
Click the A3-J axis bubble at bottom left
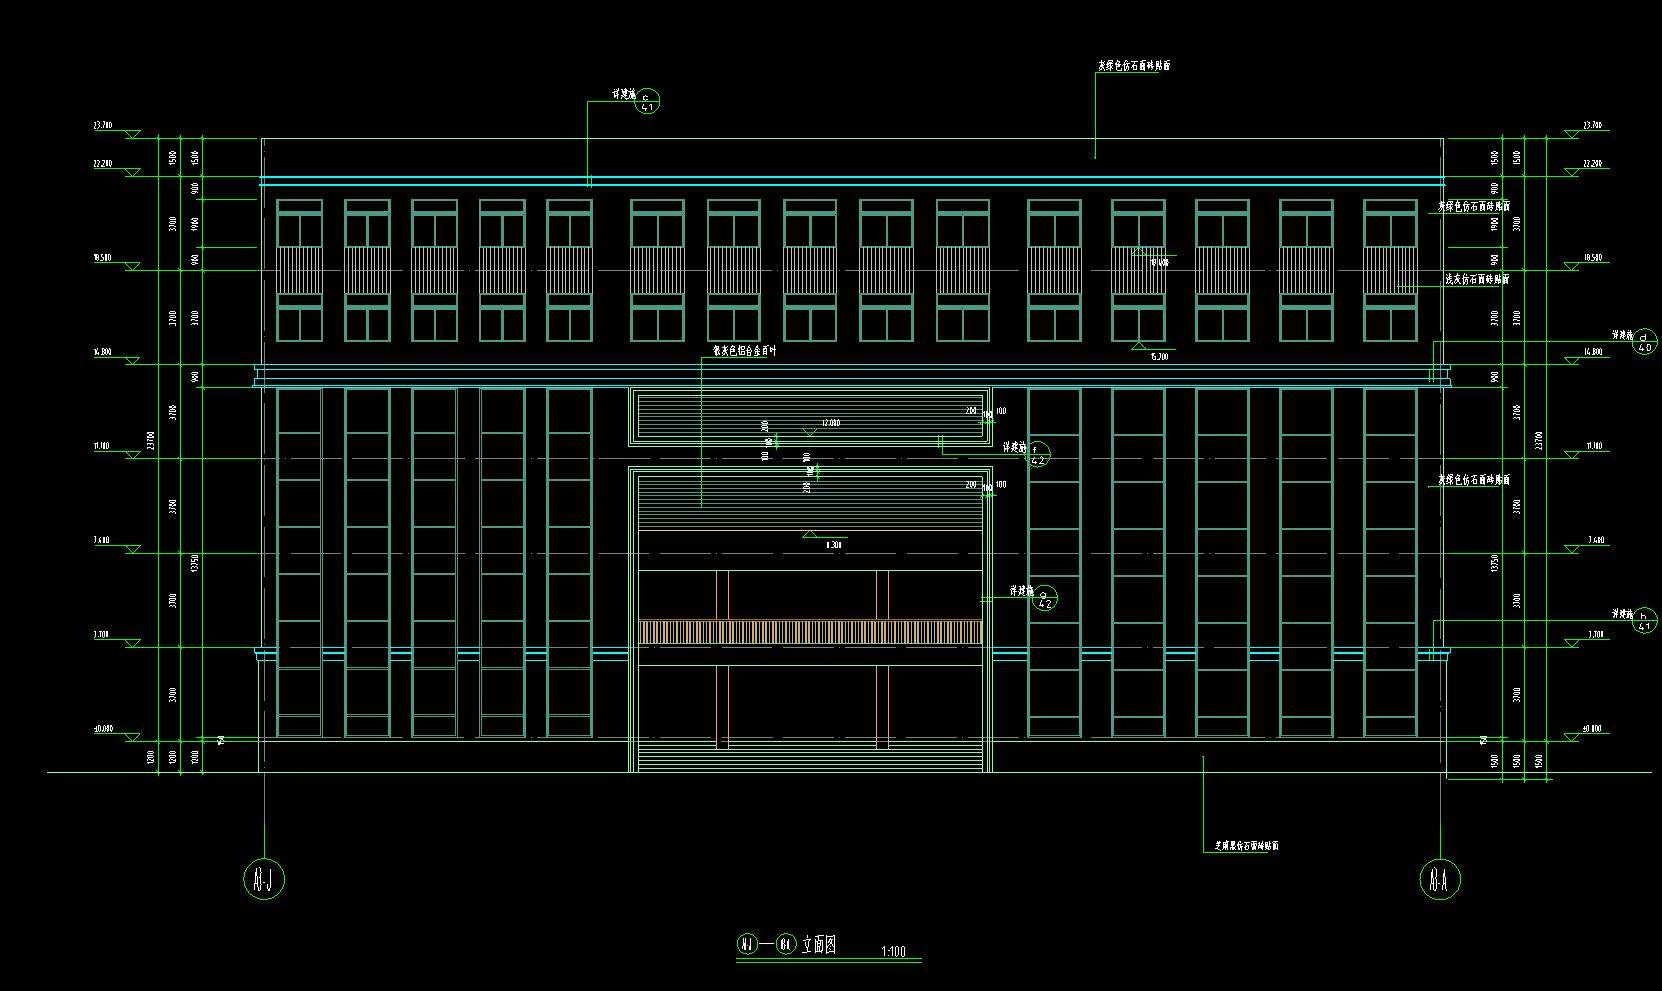click(264, 879)
